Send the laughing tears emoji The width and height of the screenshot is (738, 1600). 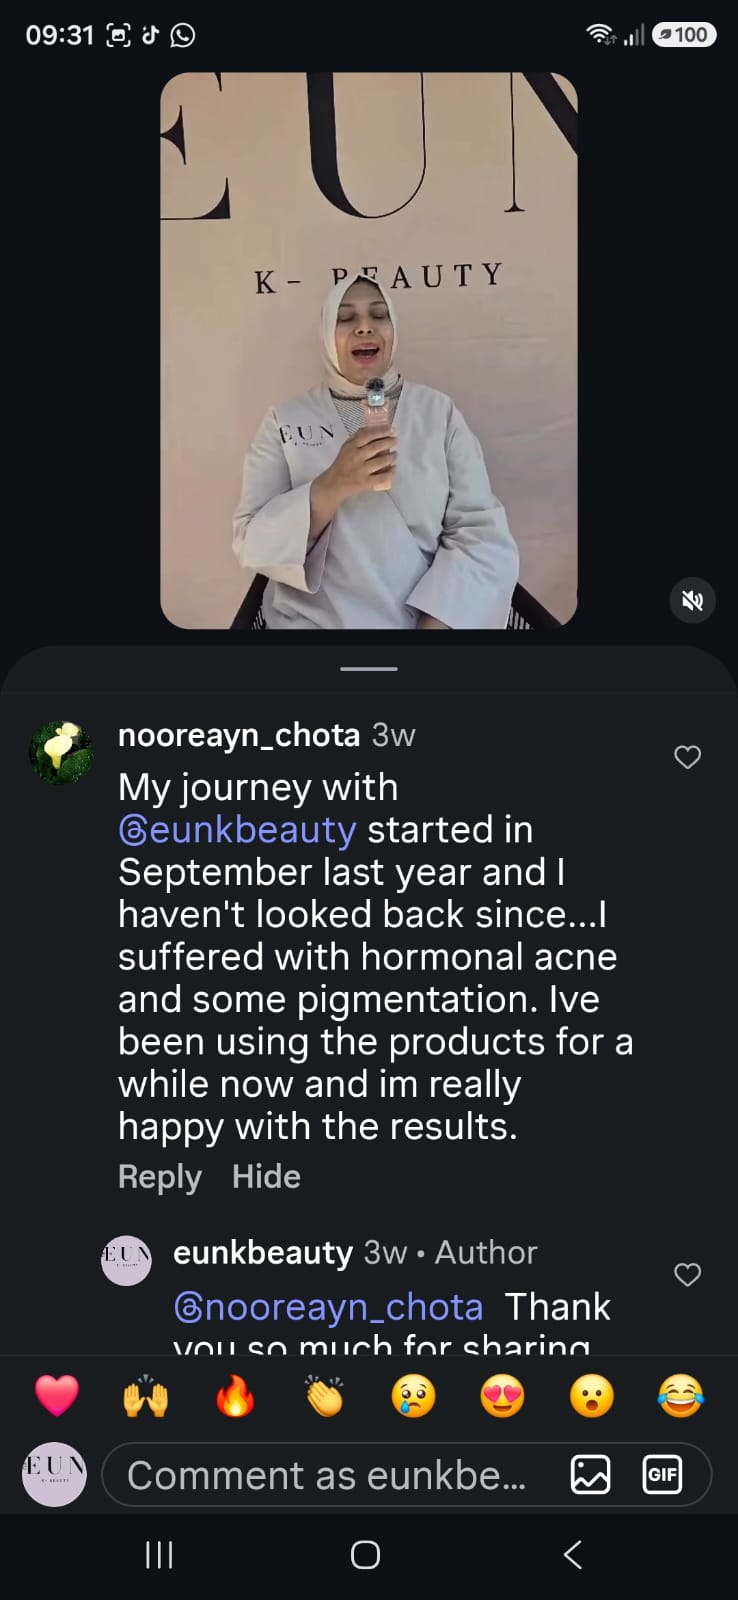click(x=680, y=1395)
